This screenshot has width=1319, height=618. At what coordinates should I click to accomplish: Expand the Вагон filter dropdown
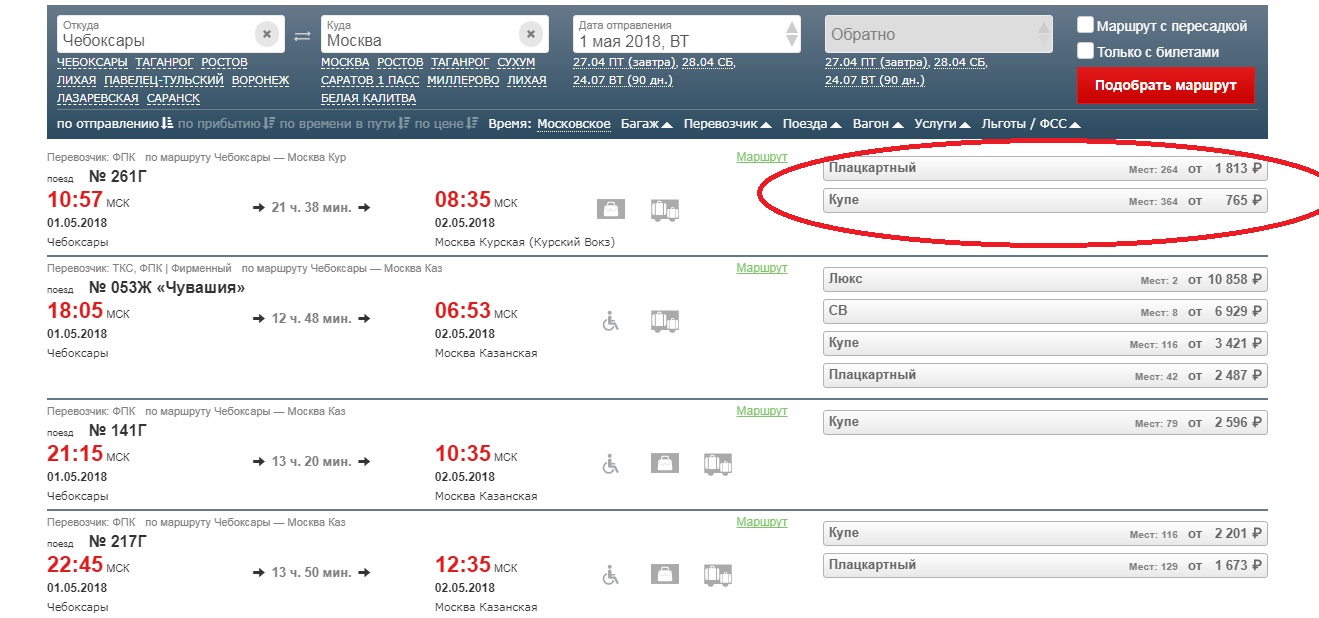point(878,124)
